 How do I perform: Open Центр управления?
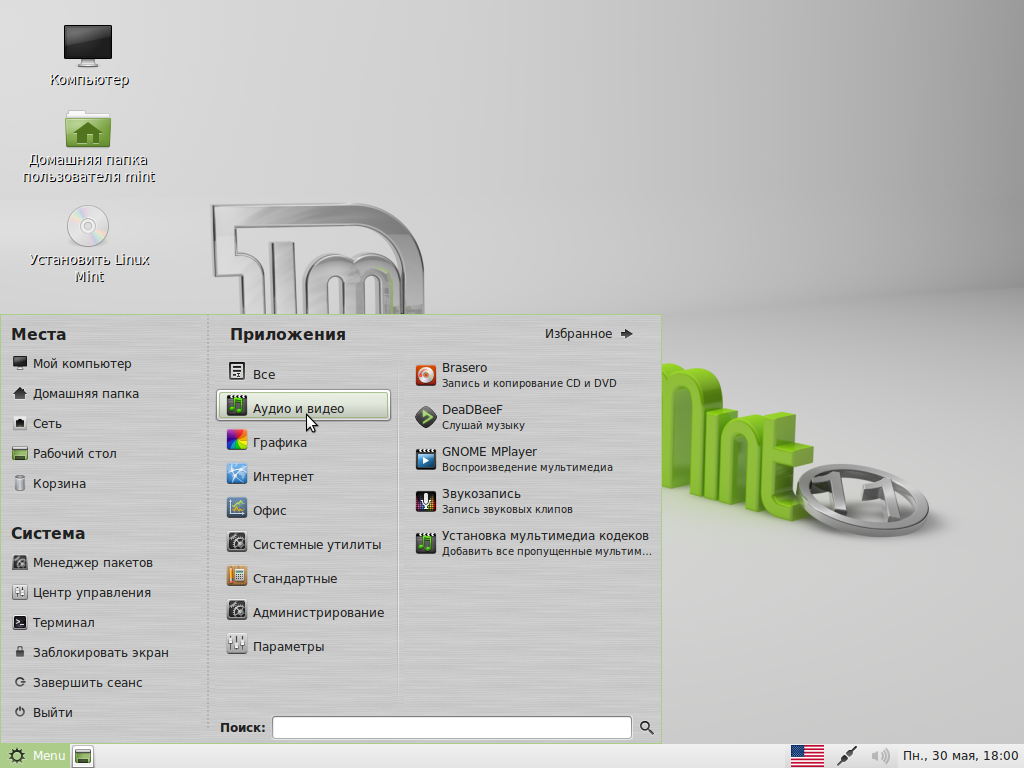point(82,592)
